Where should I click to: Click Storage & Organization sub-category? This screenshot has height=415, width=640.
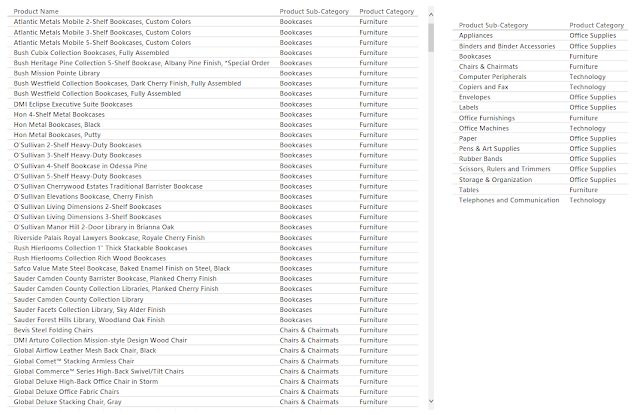click(495, 180)
